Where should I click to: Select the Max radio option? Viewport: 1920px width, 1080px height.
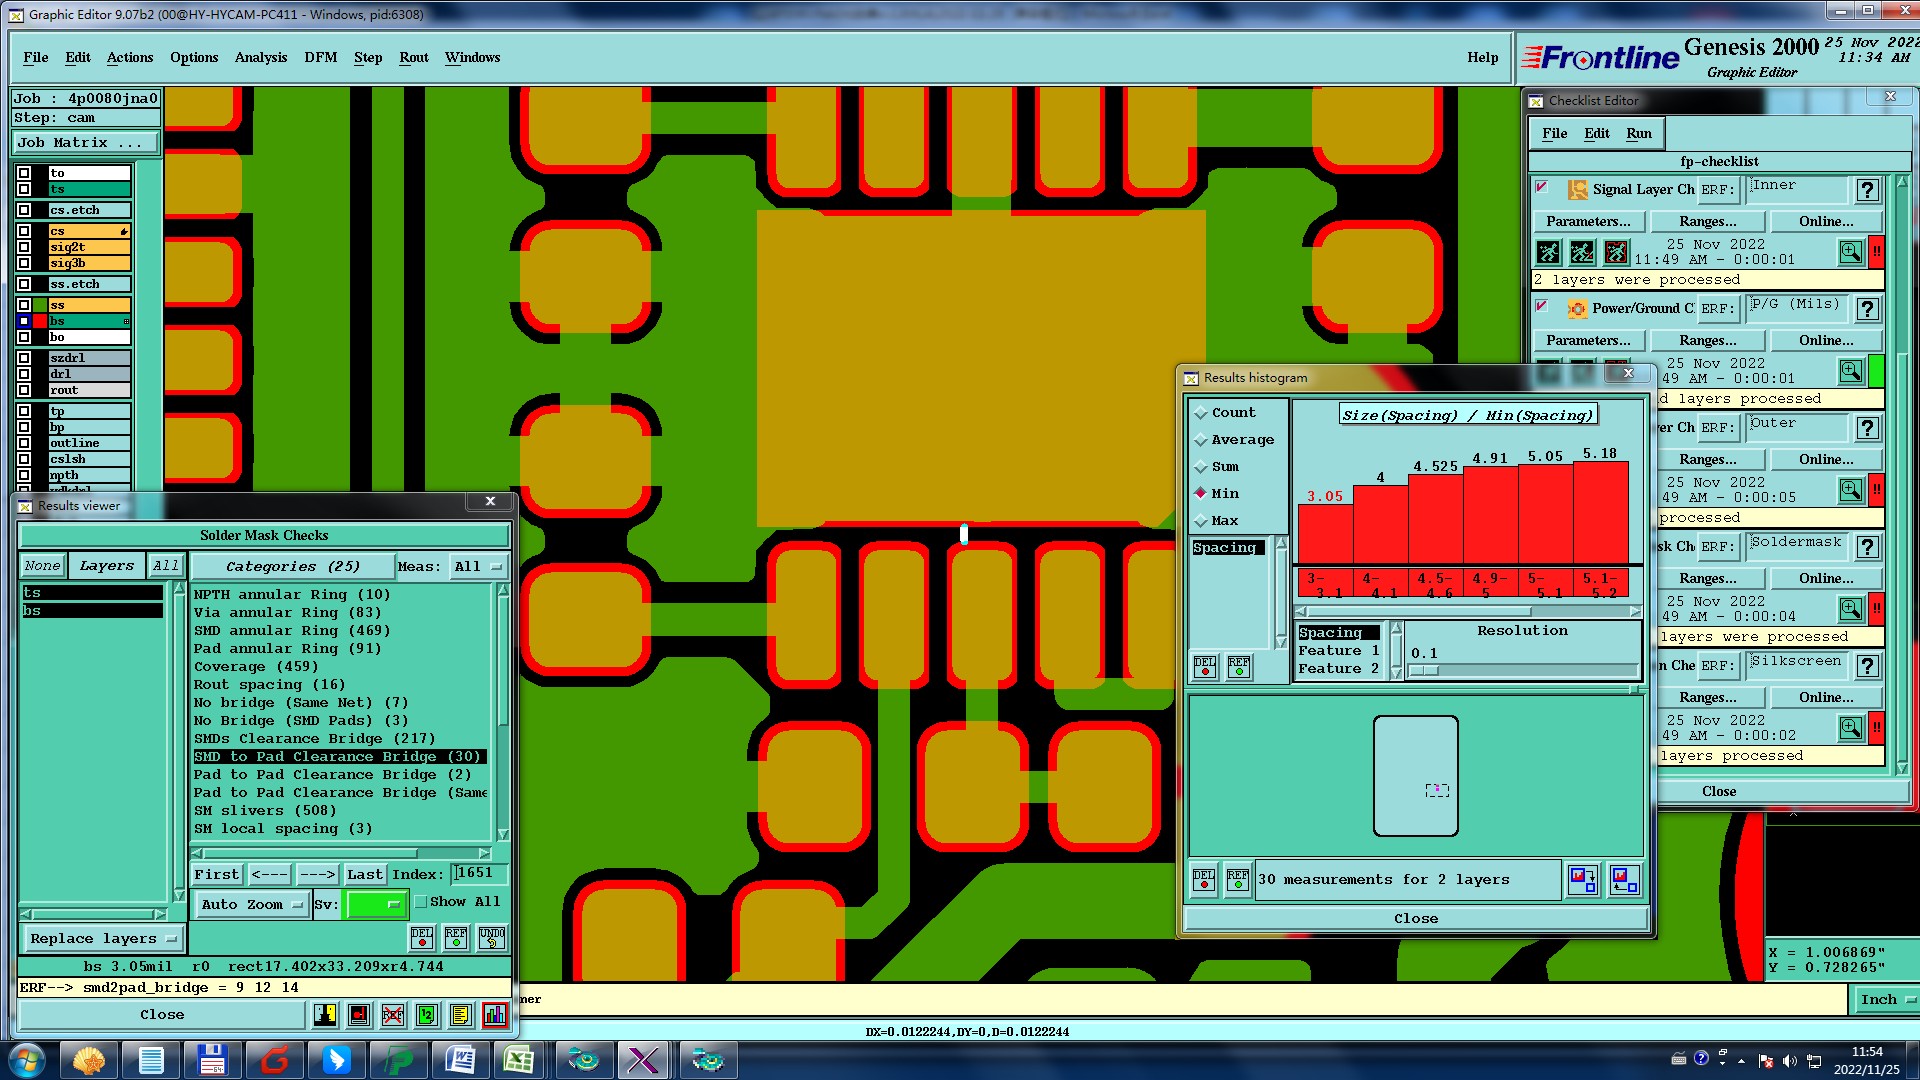tap(1201, 521)
